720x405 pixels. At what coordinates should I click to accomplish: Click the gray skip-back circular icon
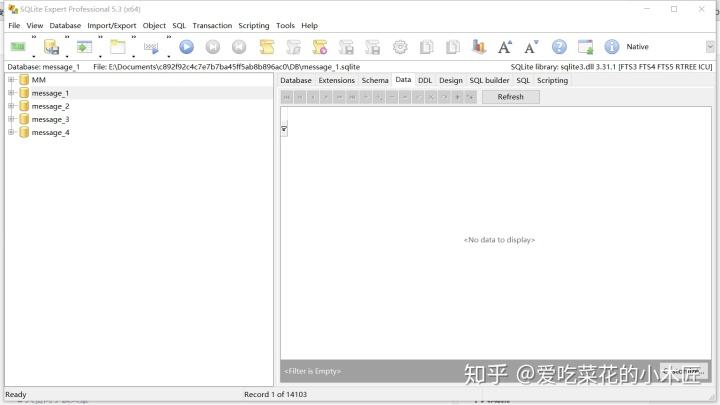(x=239, y=47)
